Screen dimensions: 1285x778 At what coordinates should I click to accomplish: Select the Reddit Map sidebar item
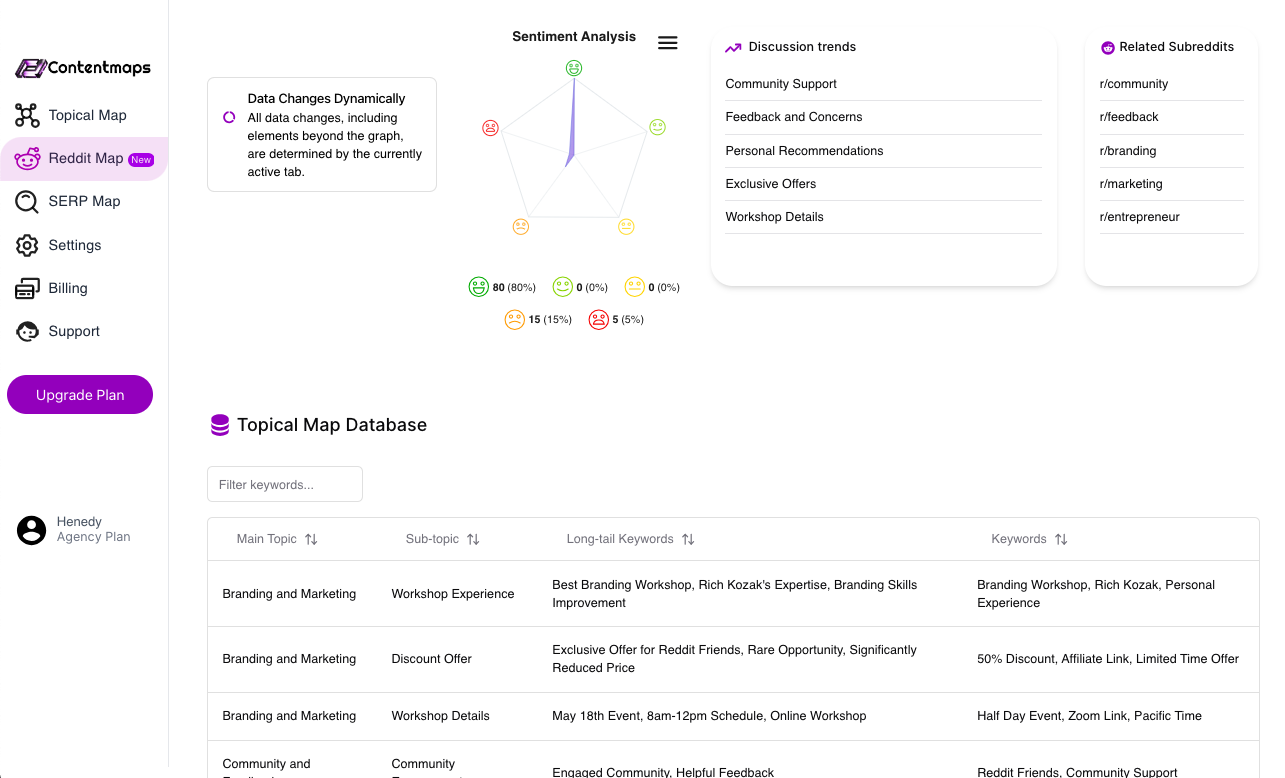(85, 158)
